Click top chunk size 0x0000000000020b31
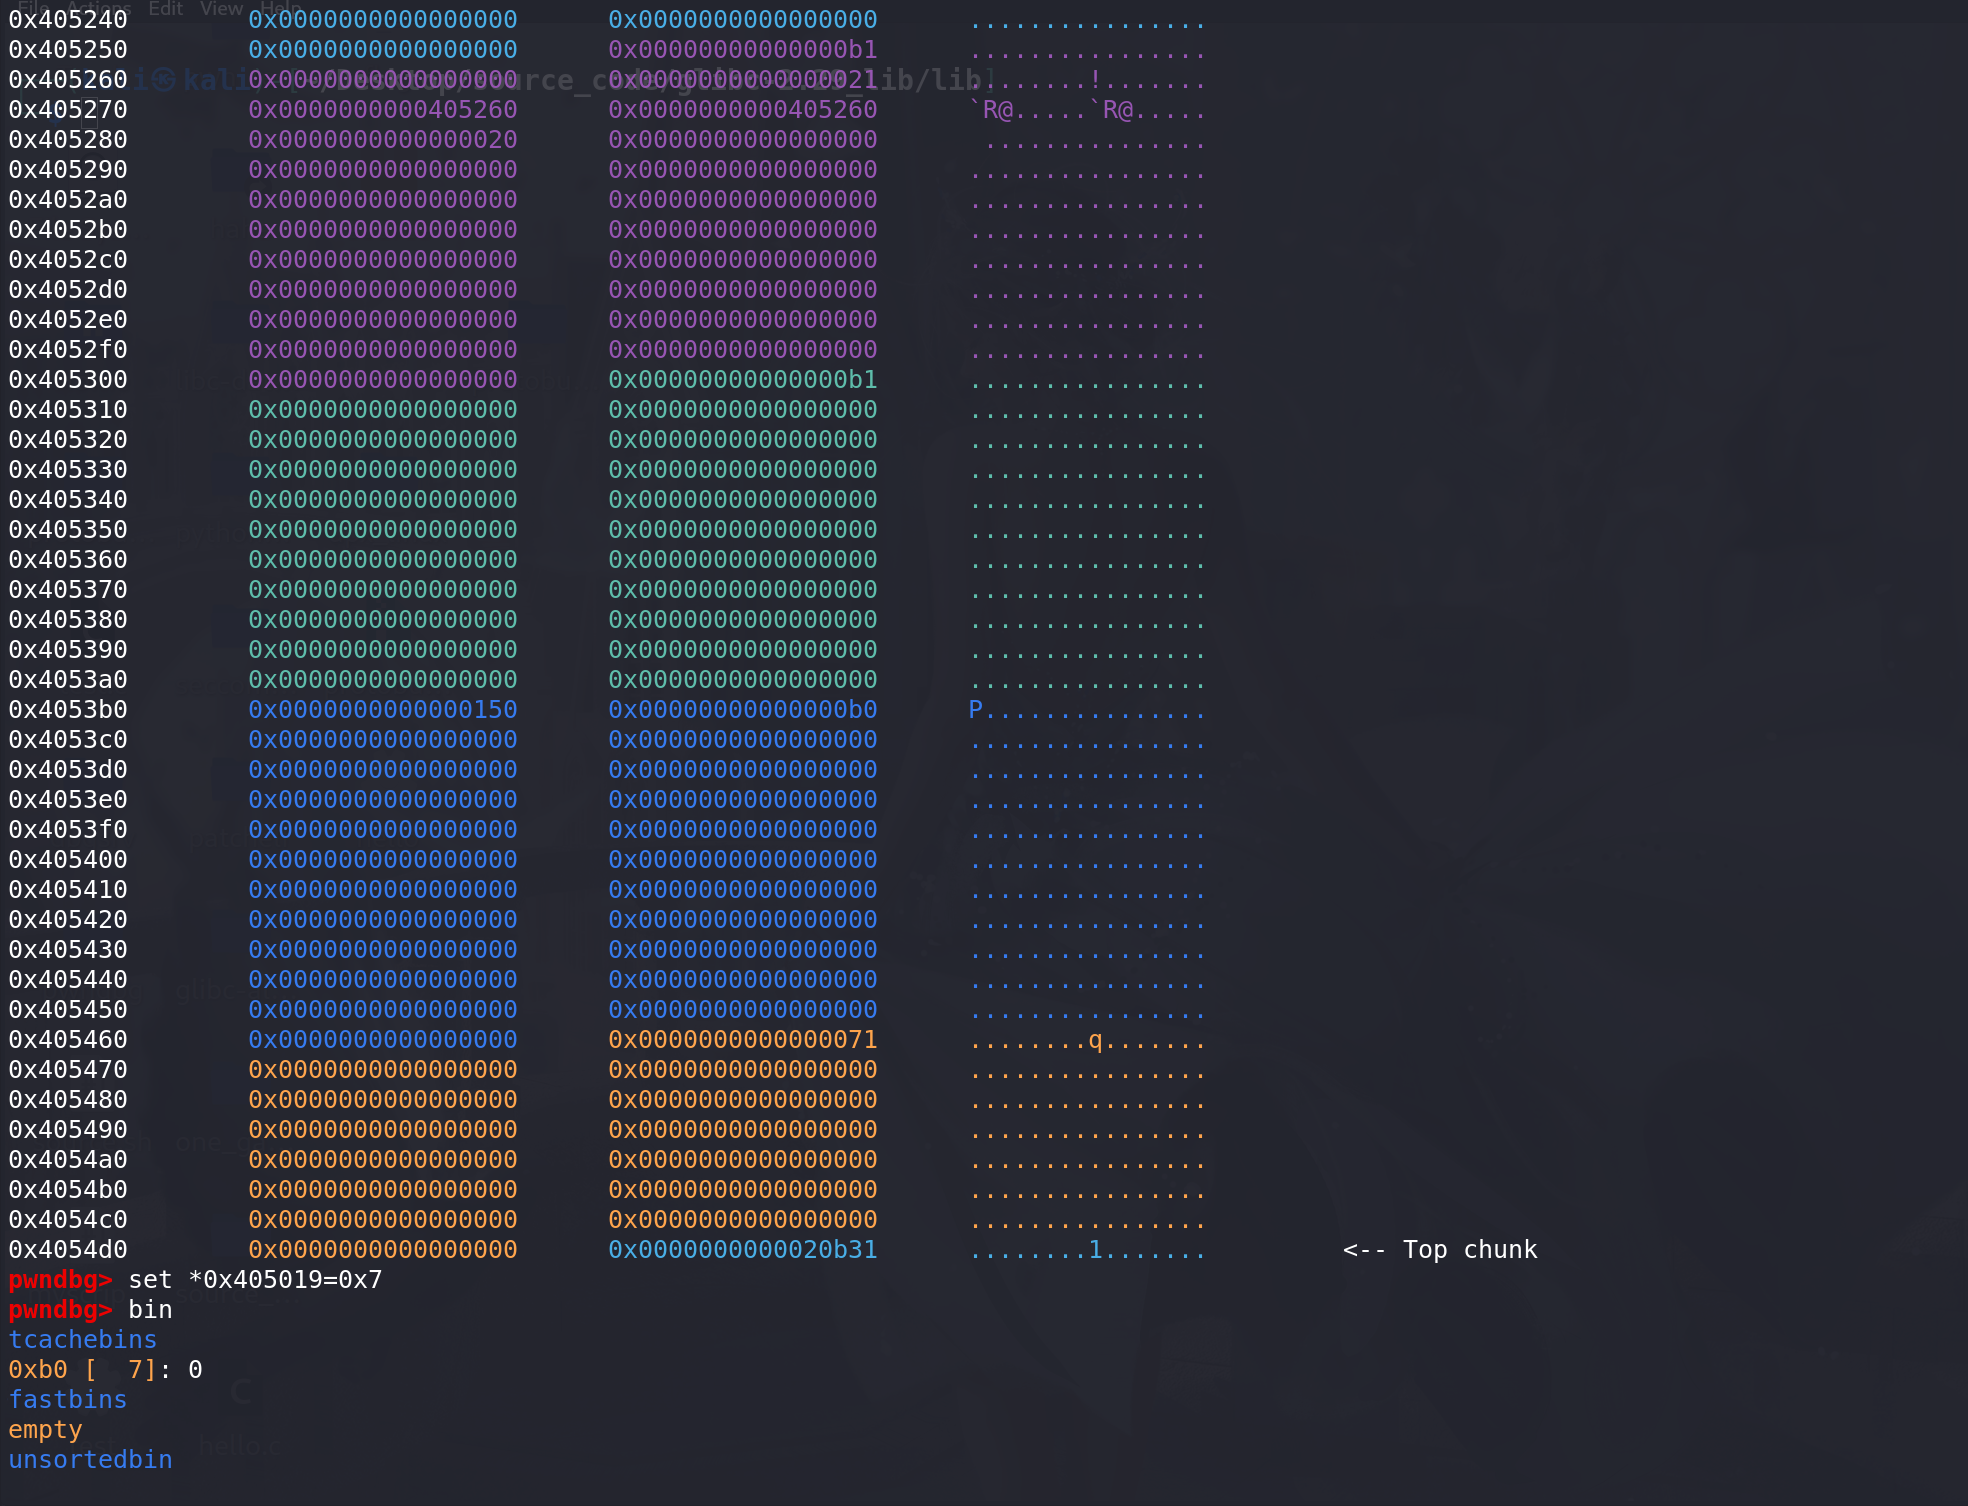The height and width of the screenshot is (1506, 1968). [x=743, y=1249]
